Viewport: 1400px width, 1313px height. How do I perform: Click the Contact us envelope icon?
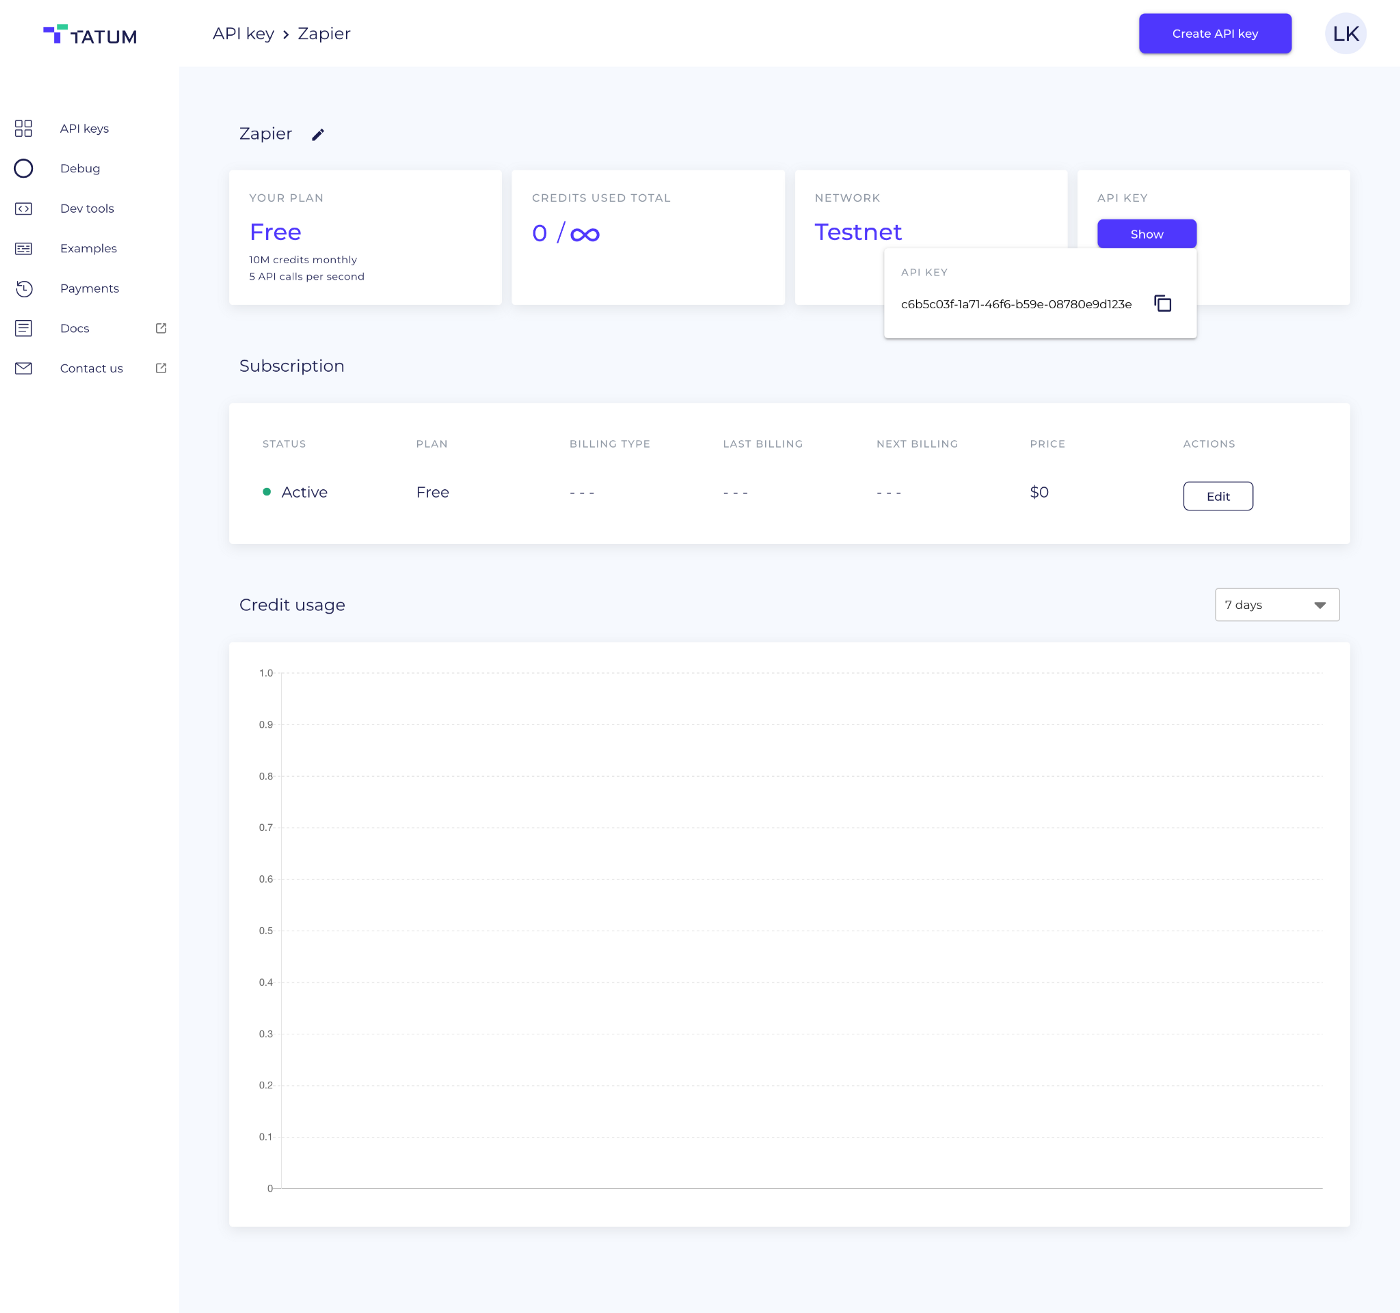click(x=24, y=368)
